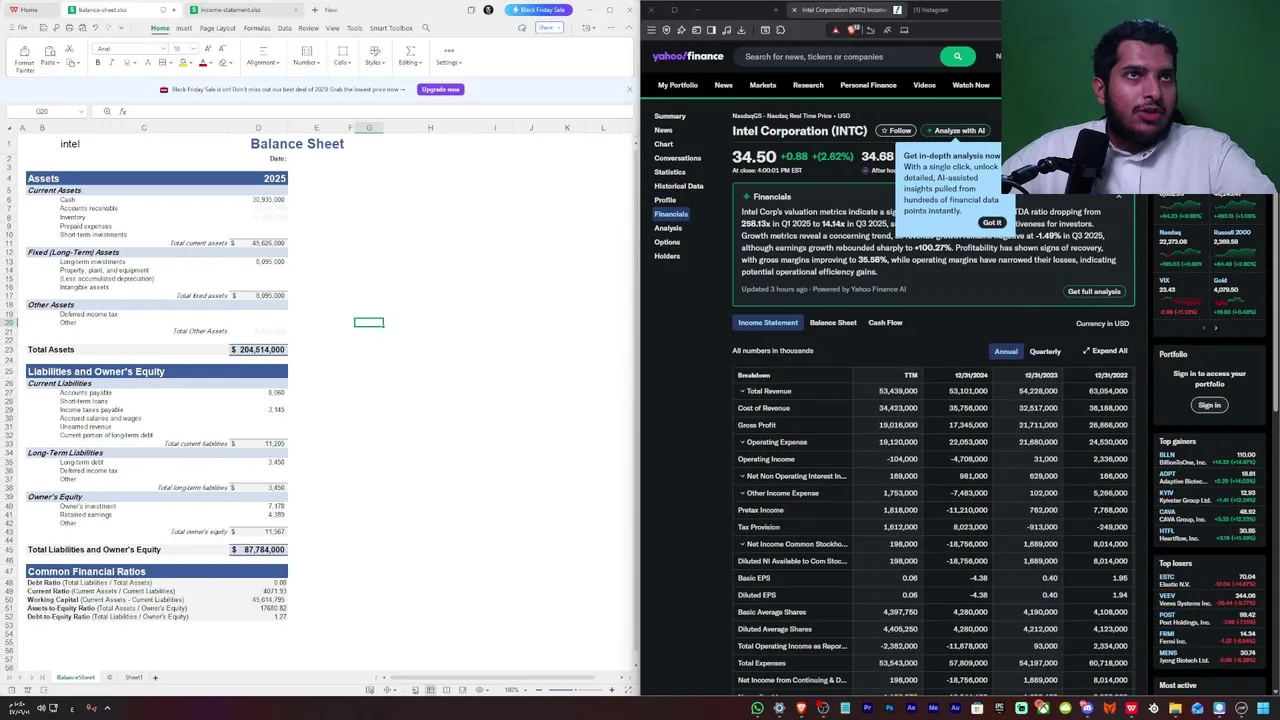Toggle Italic formatting in the spreadsheet

coord(112,63)
